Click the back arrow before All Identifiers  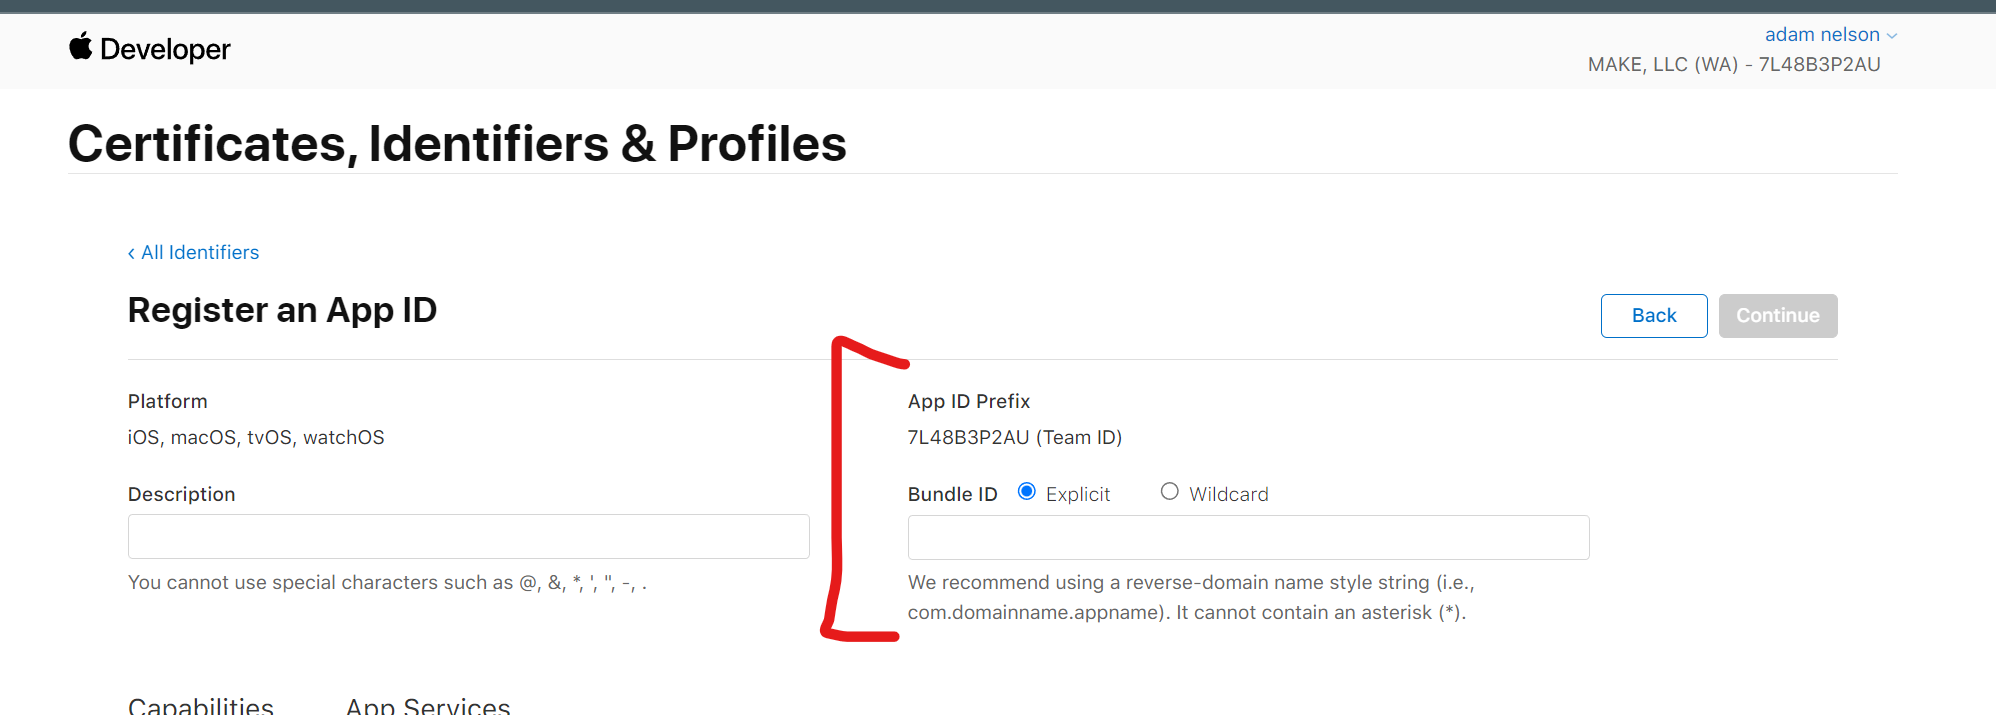click(x=131, y=252)
